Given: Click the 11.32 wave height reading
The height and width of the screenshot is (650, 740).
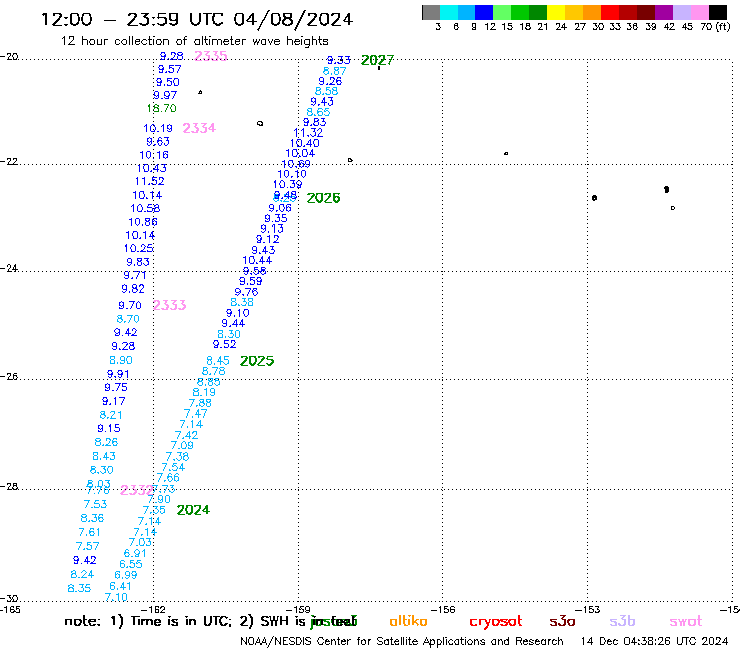Looking at the screenshot, I should [x=308, y=133].
